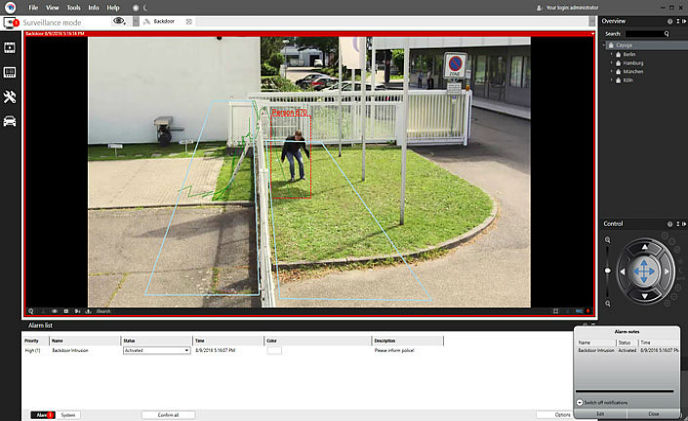Screen dimensions: 688x421
Task: Click the app logo in title bar
Action: point(10,7)
